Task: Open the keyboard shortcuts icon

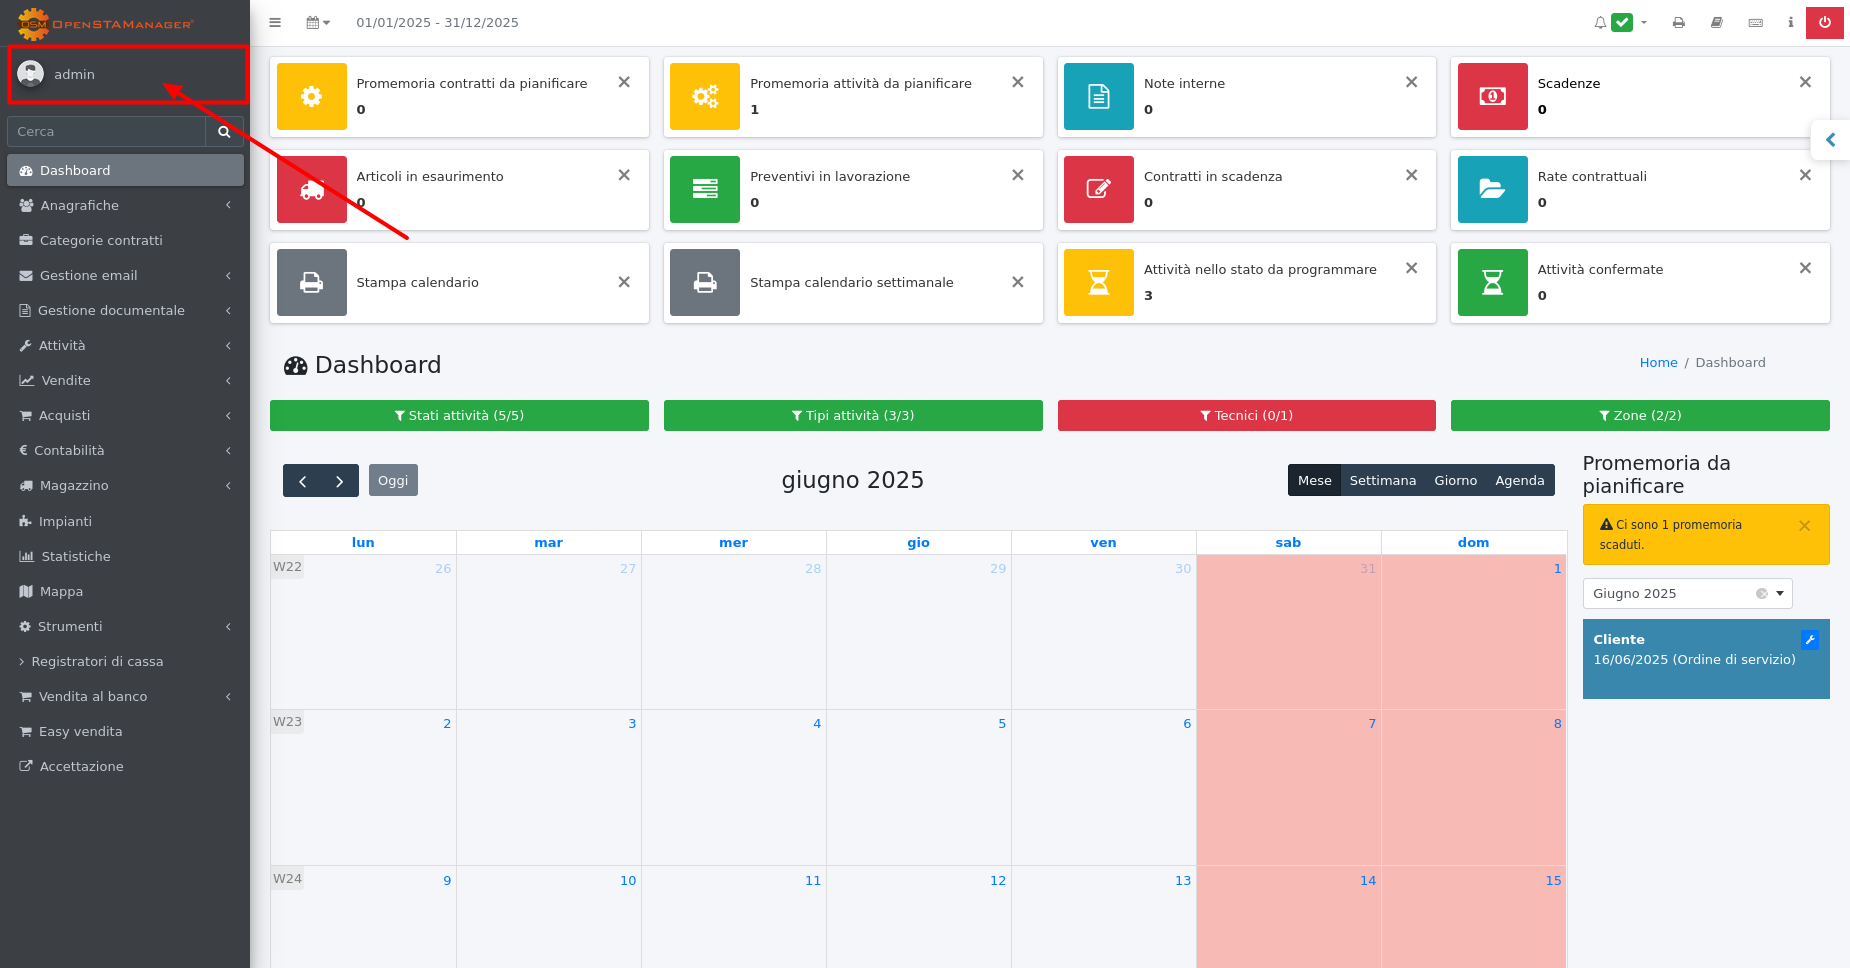Action: [x=1755, y=22]
